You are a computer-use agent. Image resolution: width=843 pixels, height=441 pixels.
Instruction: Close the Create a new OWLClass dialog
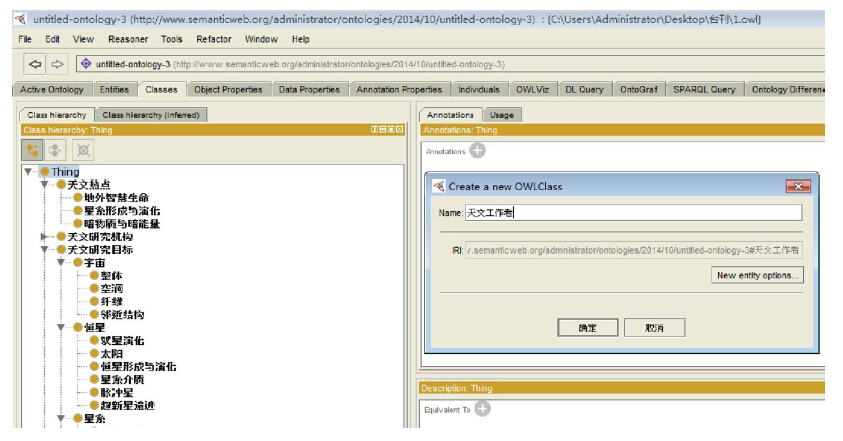pos(797,186)
